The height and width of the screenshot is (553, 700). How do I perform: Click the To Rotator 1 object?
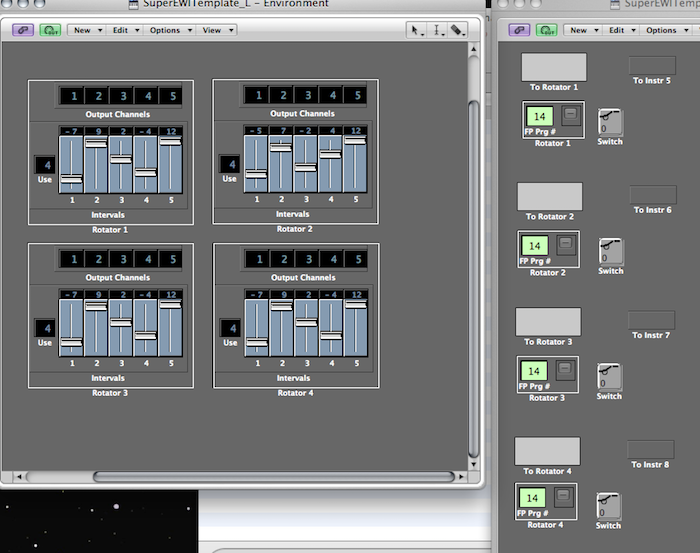tap(554, 67)
